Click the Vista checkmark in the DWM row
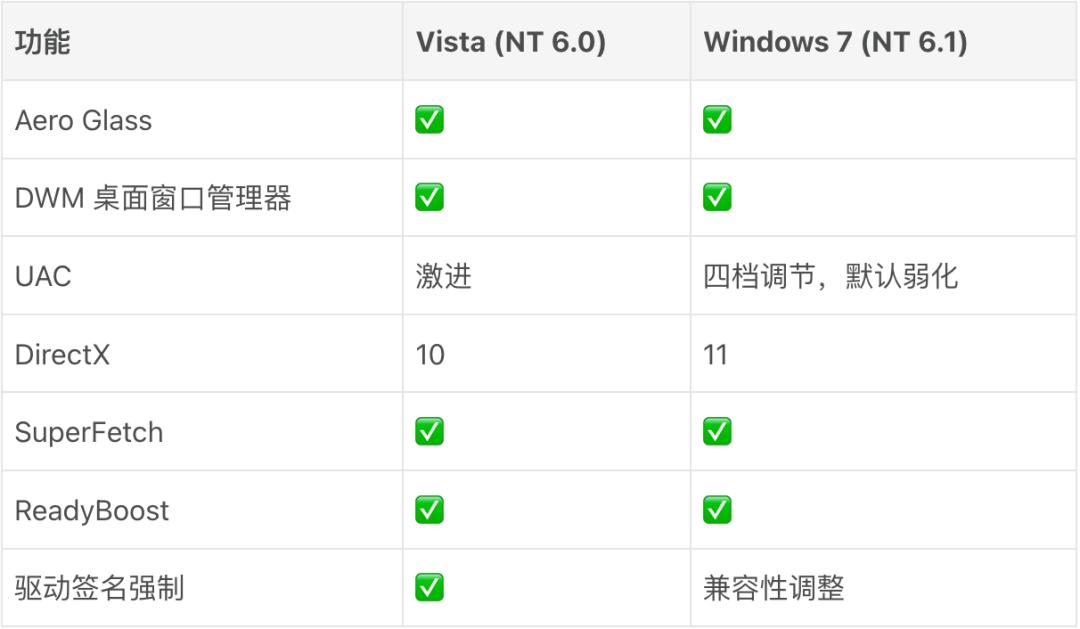Screen dimensions: 1080x629 [429, 197]
